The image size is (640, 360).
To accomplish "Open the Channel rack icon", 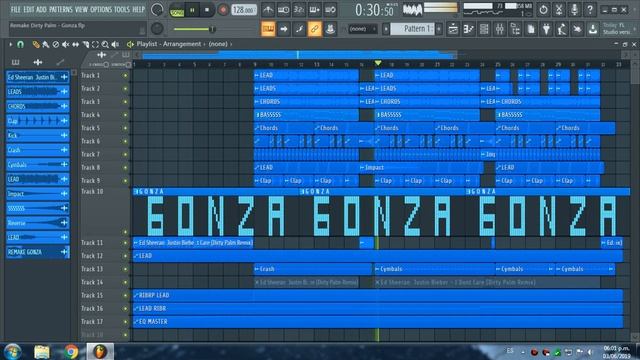I will click(484, 29).
